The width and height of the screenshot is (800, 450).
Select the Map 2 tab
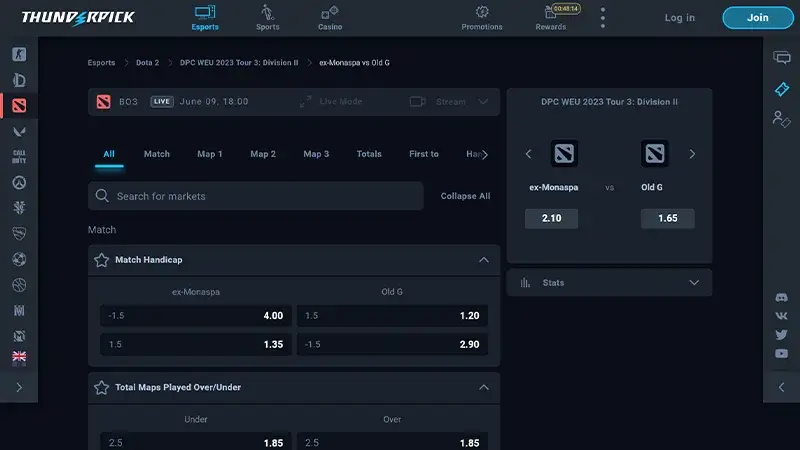(x=263, y=154)
